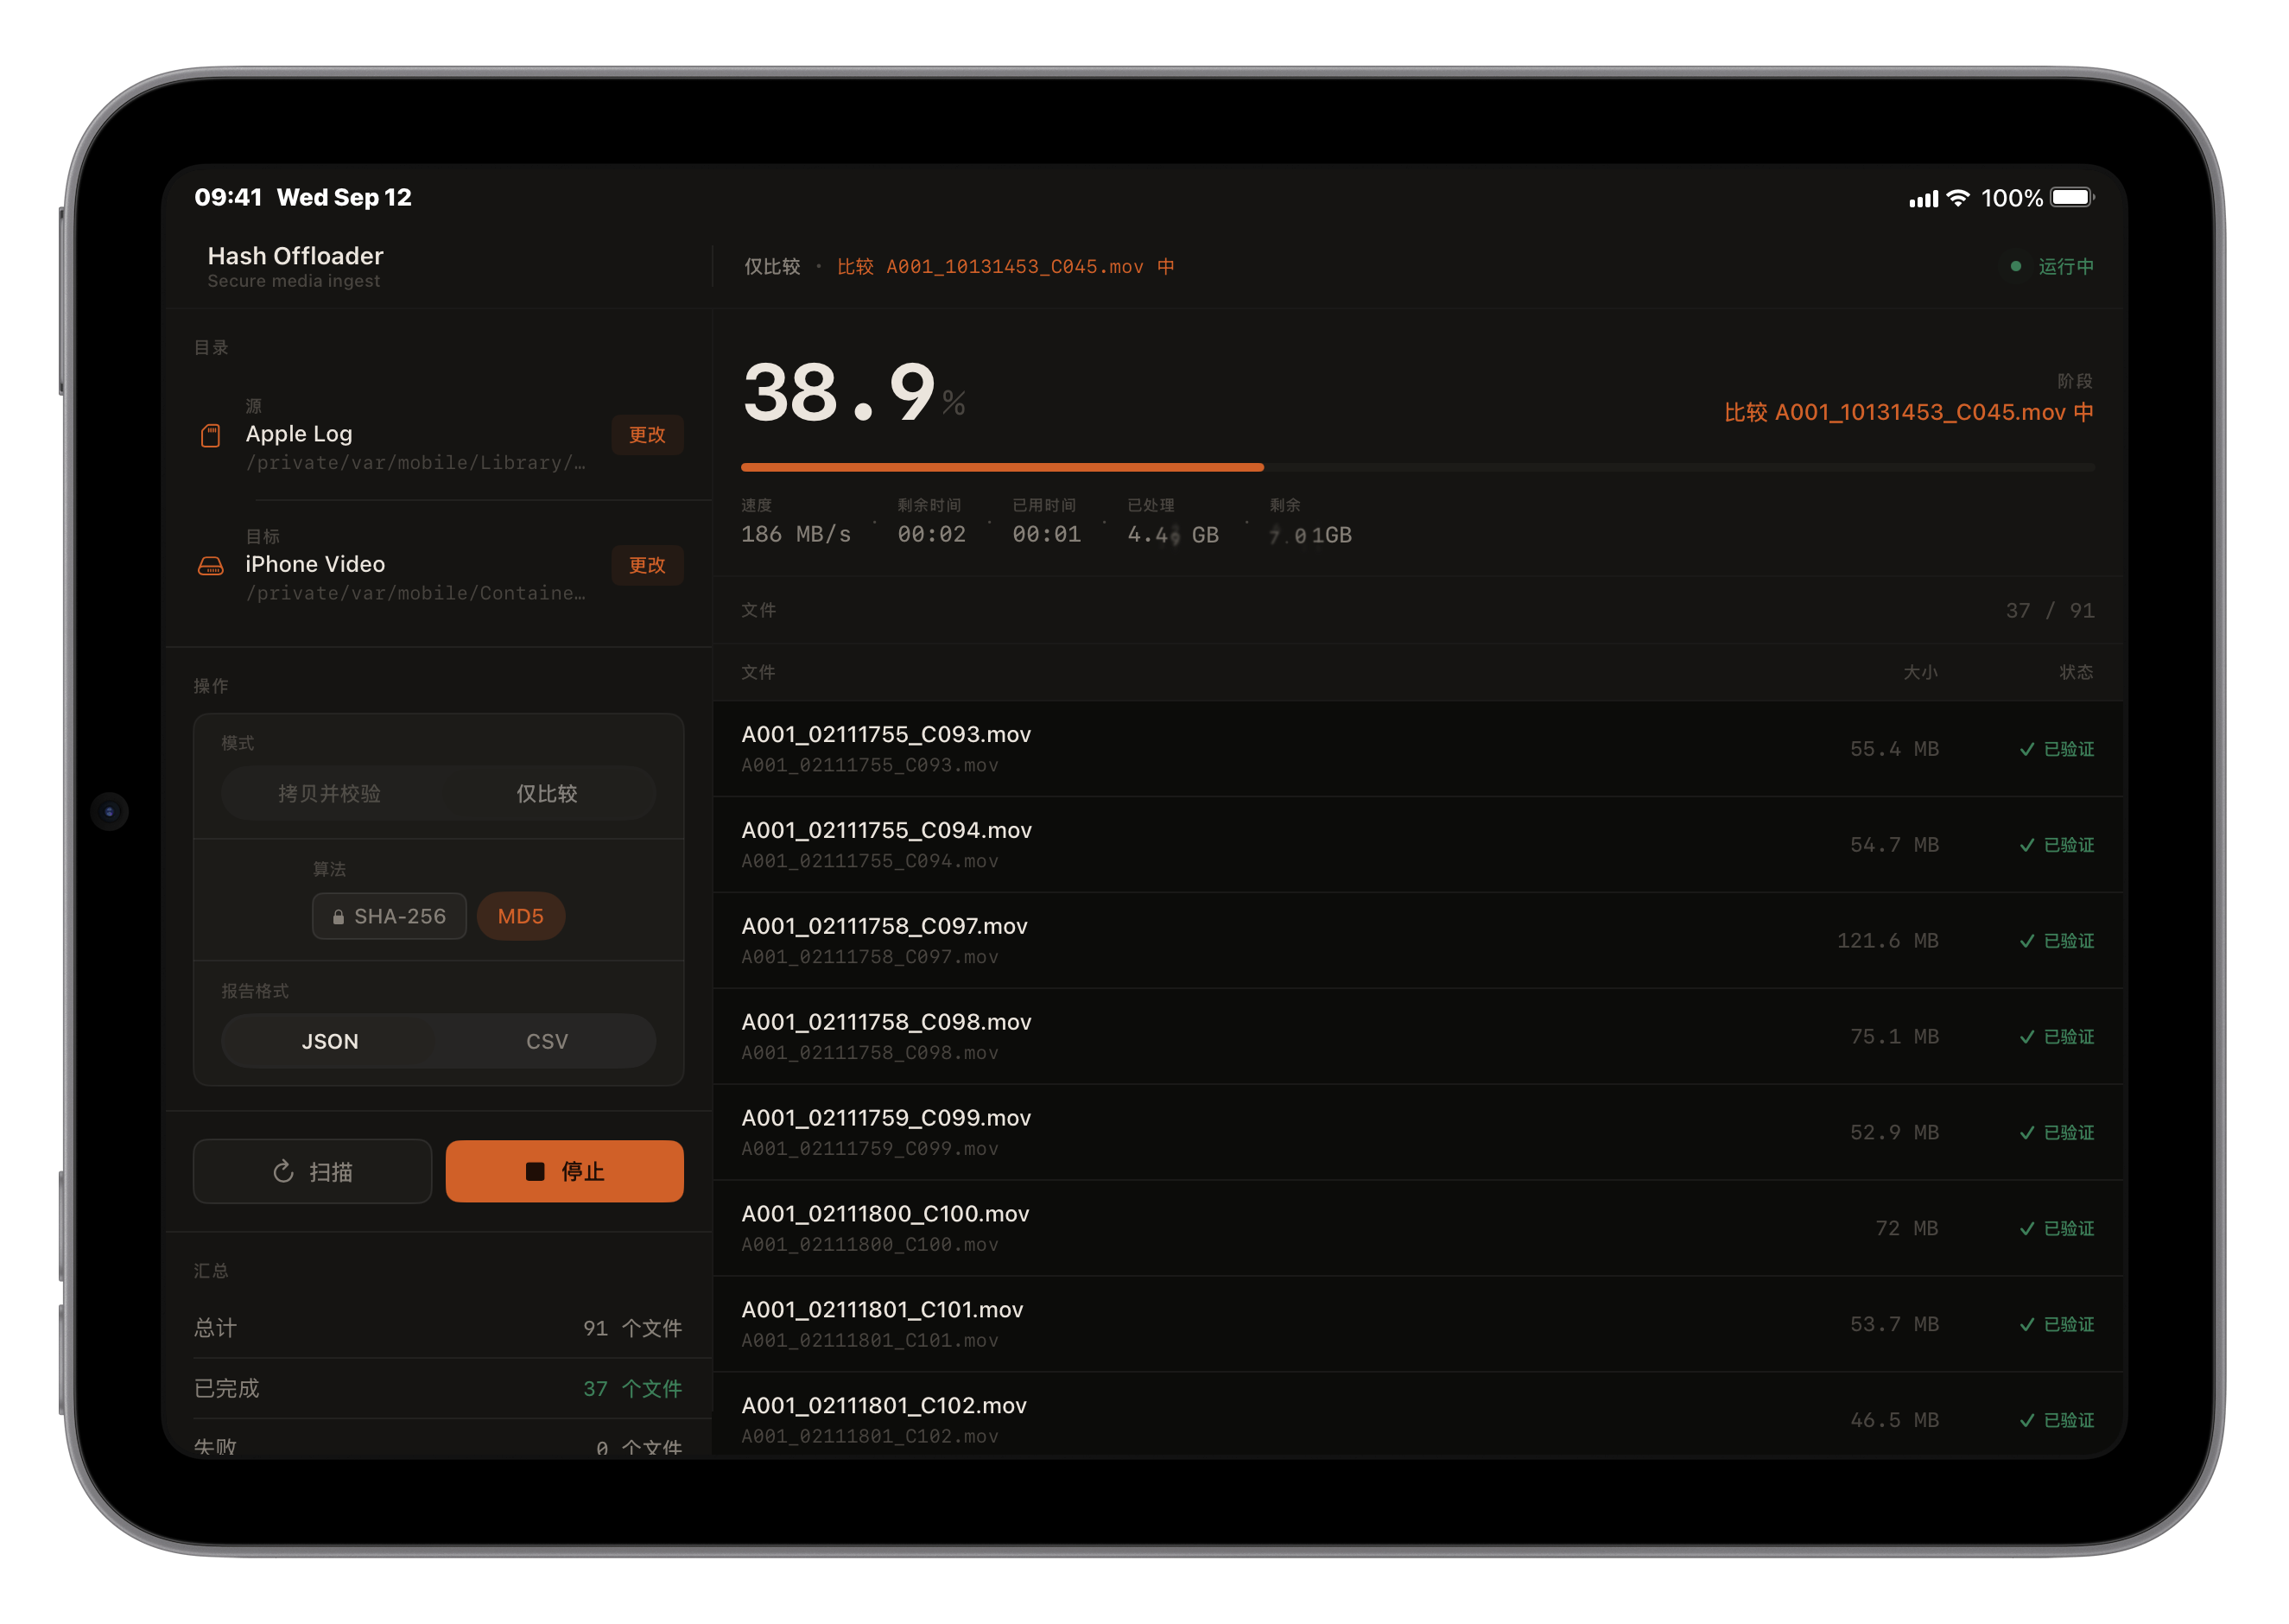Click the green running status dot
The width and height of the screenshot is (2289, 1624).
coord(2015,266)
